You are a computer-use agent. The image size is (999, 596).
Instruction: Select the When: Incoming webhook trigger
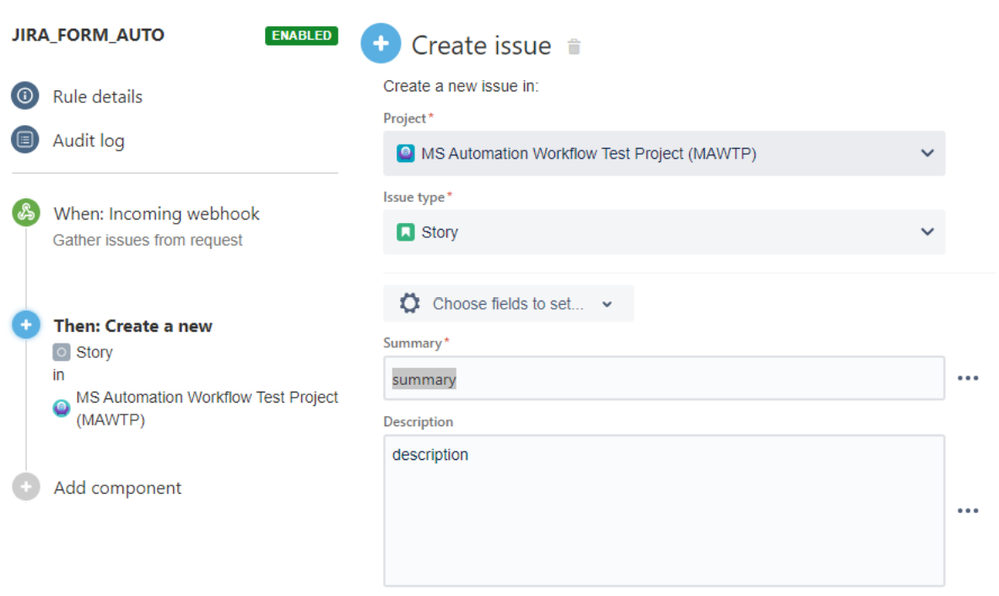[x=156, y=214]
